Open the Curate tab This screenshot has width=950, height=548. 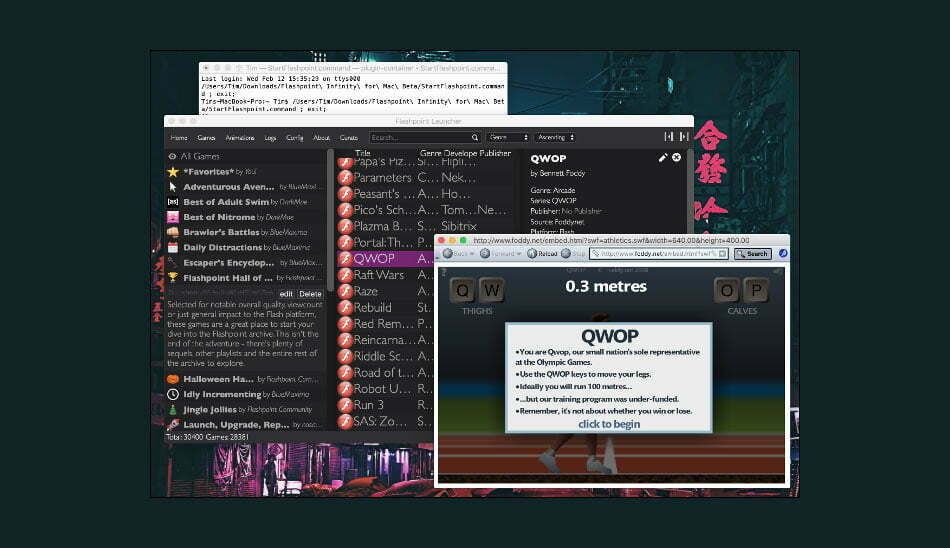coord(348,138)
